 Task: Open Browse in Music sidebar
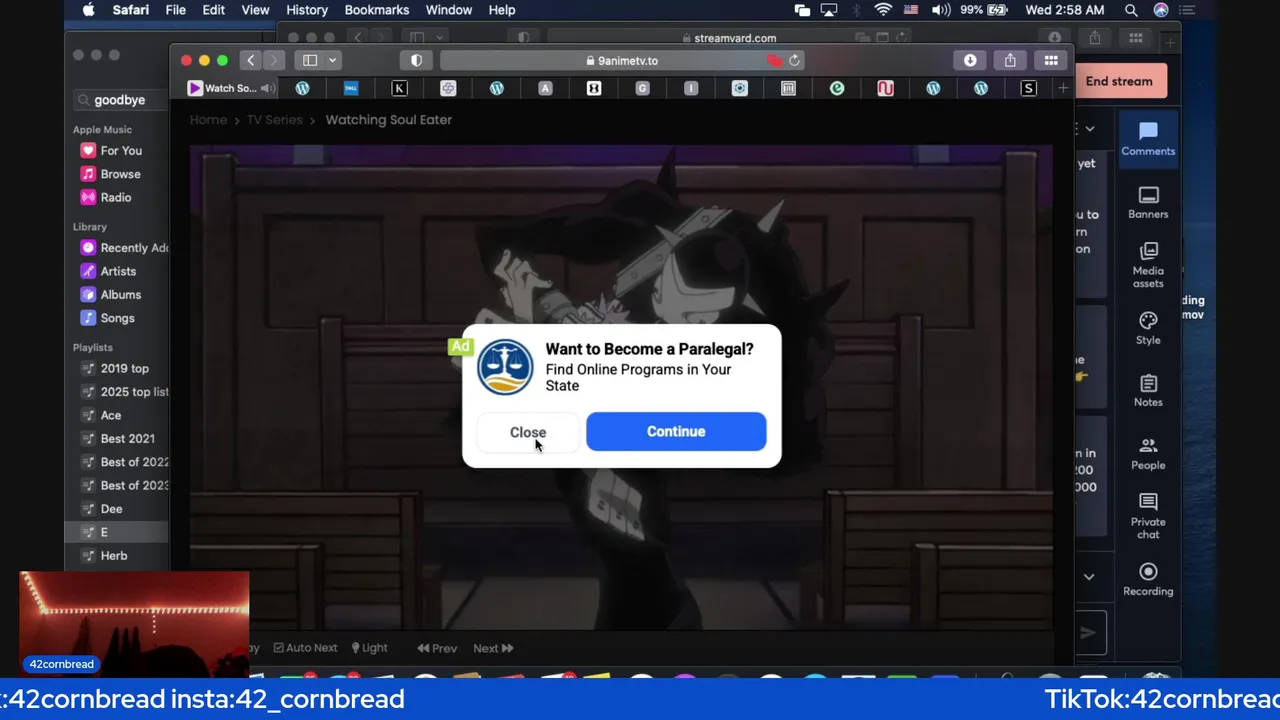pyautogui.click(x=120, y=174)
